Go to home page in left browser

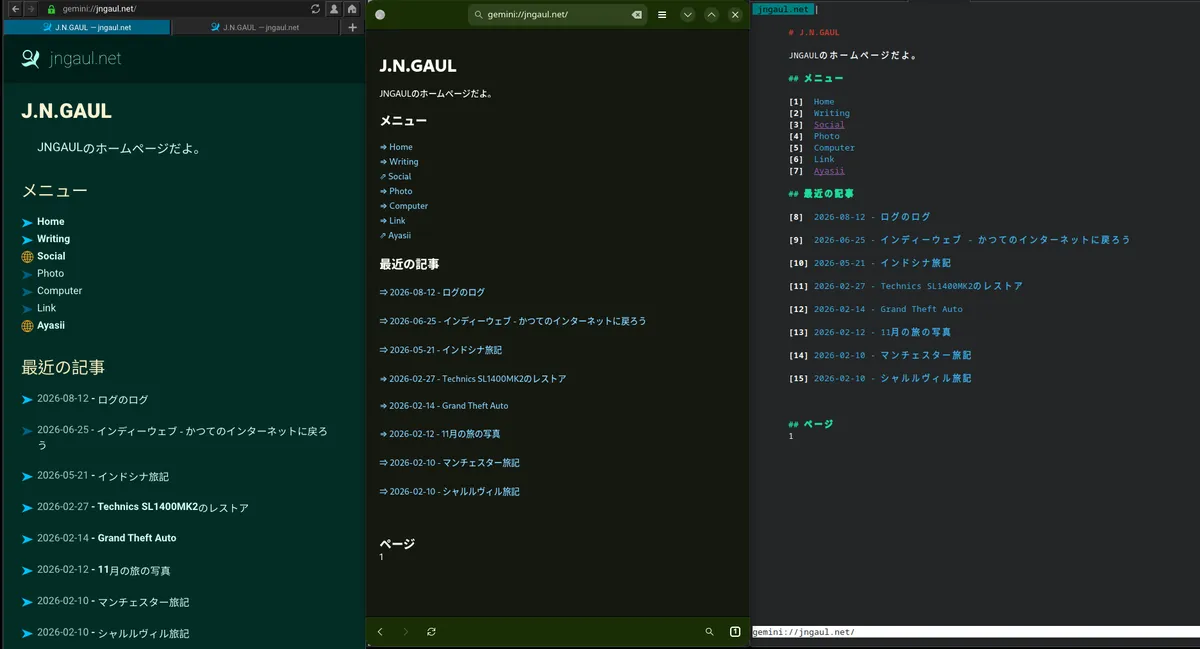click(353, 8)
